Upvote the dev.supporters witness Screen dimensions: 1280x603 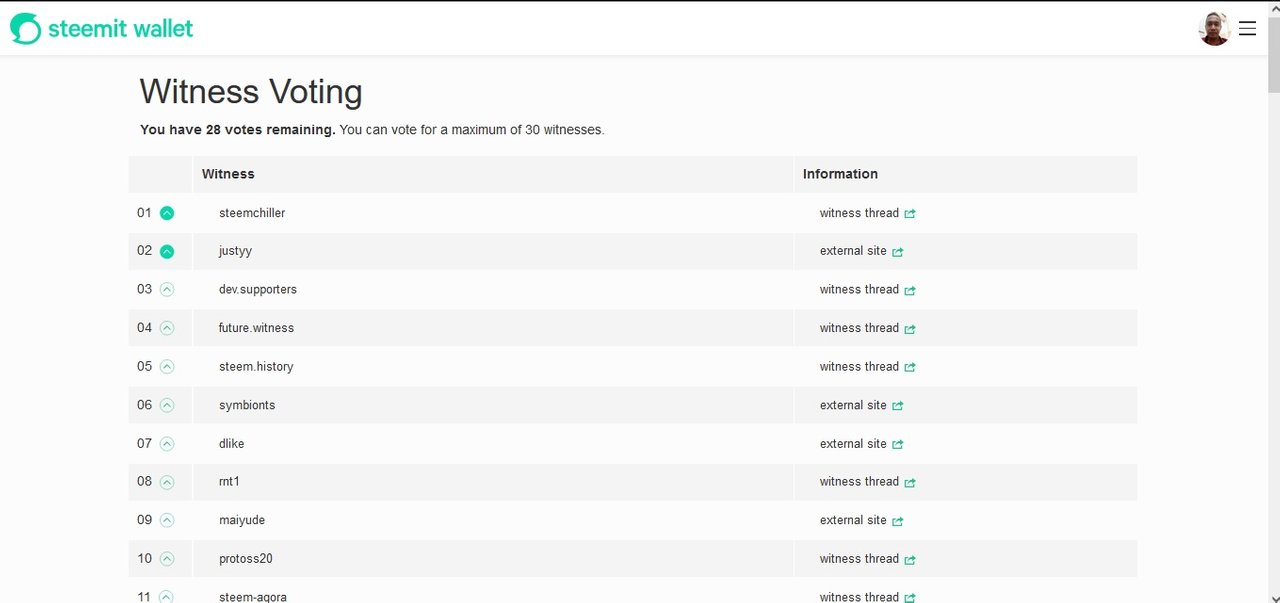167,290
